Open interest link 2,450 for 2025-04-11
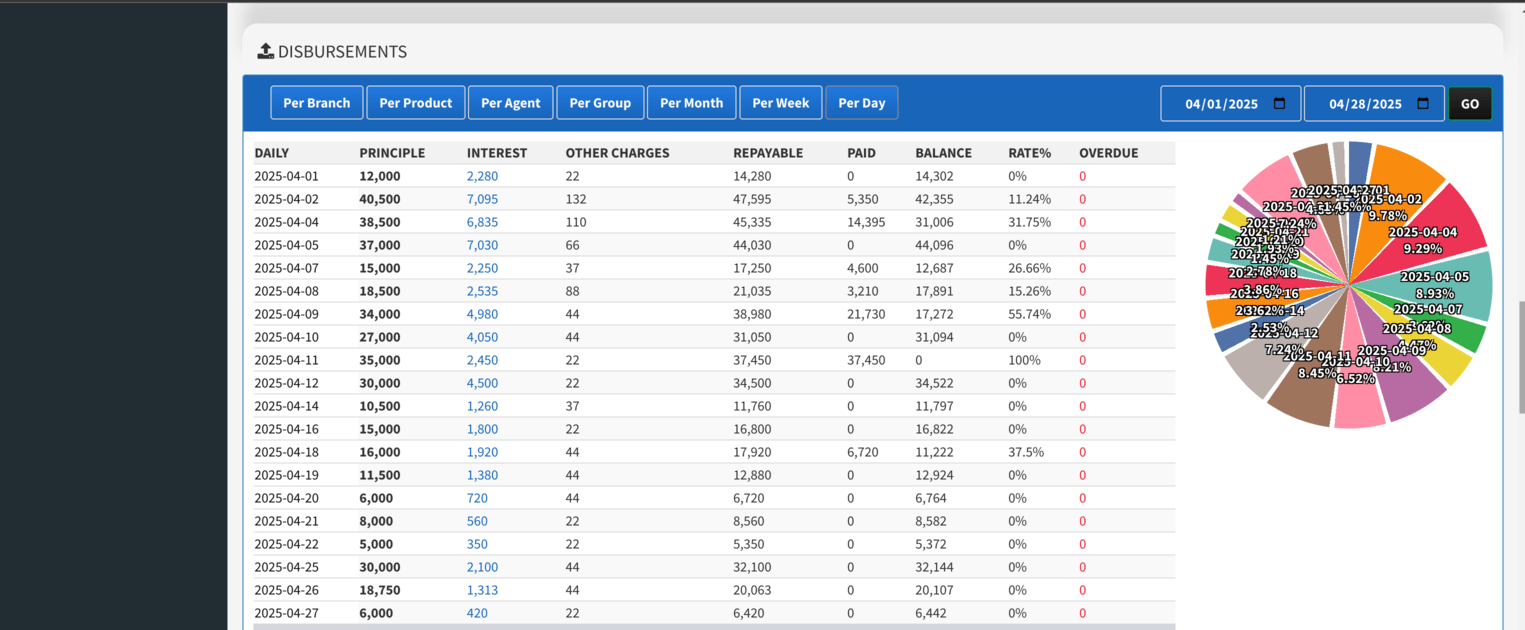1525x630 pixels. 482,360
